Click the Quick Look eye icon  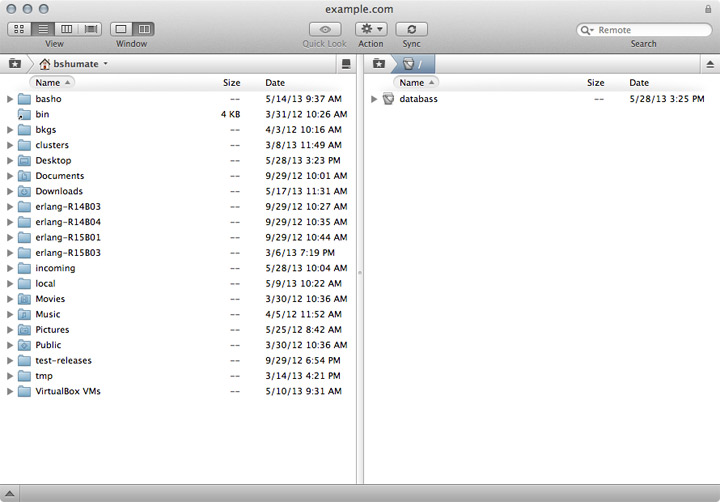tap(324, 30)
